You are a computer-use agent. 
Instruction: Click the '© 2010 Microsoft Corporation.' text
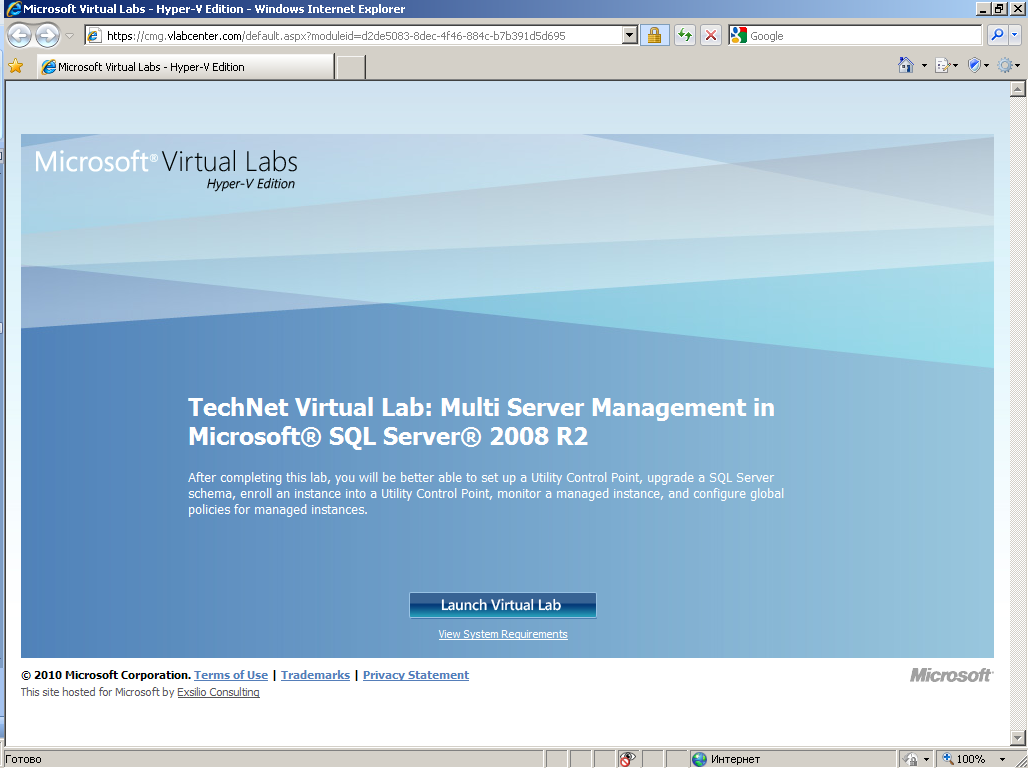106,675
